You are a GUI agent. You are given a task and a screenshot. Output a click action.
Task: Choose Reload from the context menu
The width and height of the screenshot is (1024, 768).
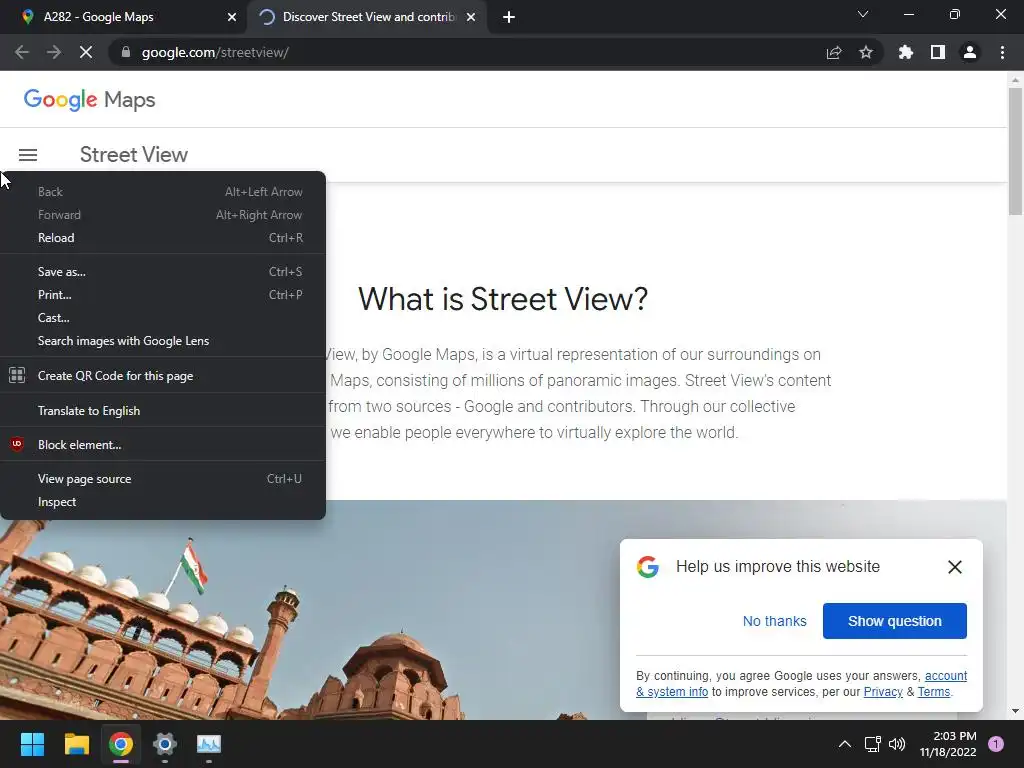click(163, 238)
